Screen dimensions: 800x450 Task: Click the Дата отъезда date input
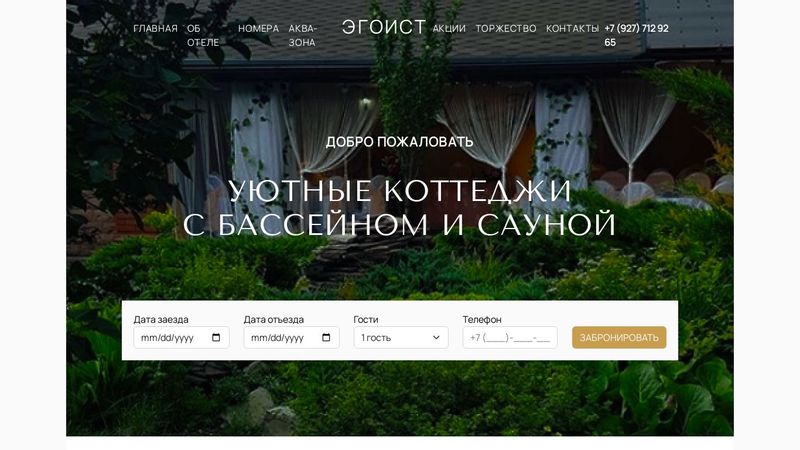tap(291, 338)
